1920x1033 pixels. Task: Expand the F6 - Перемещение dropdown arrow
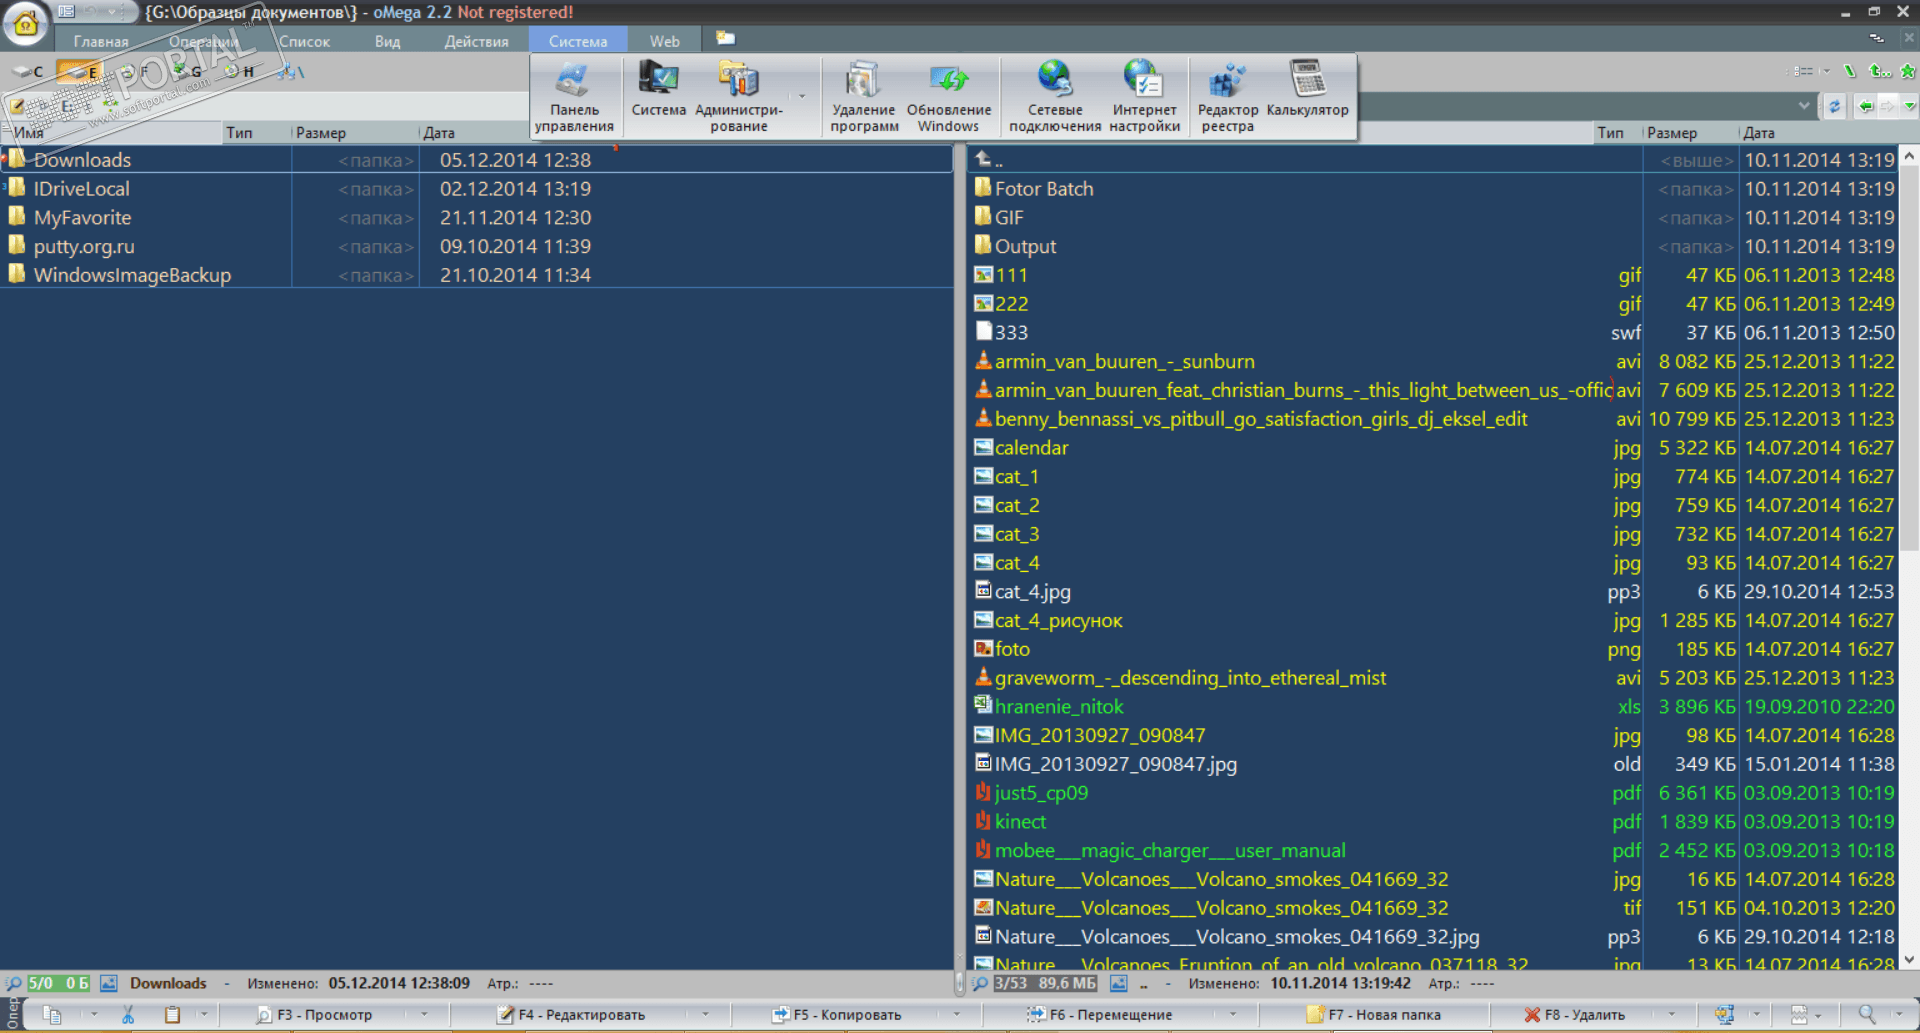coord(1233,1015)
